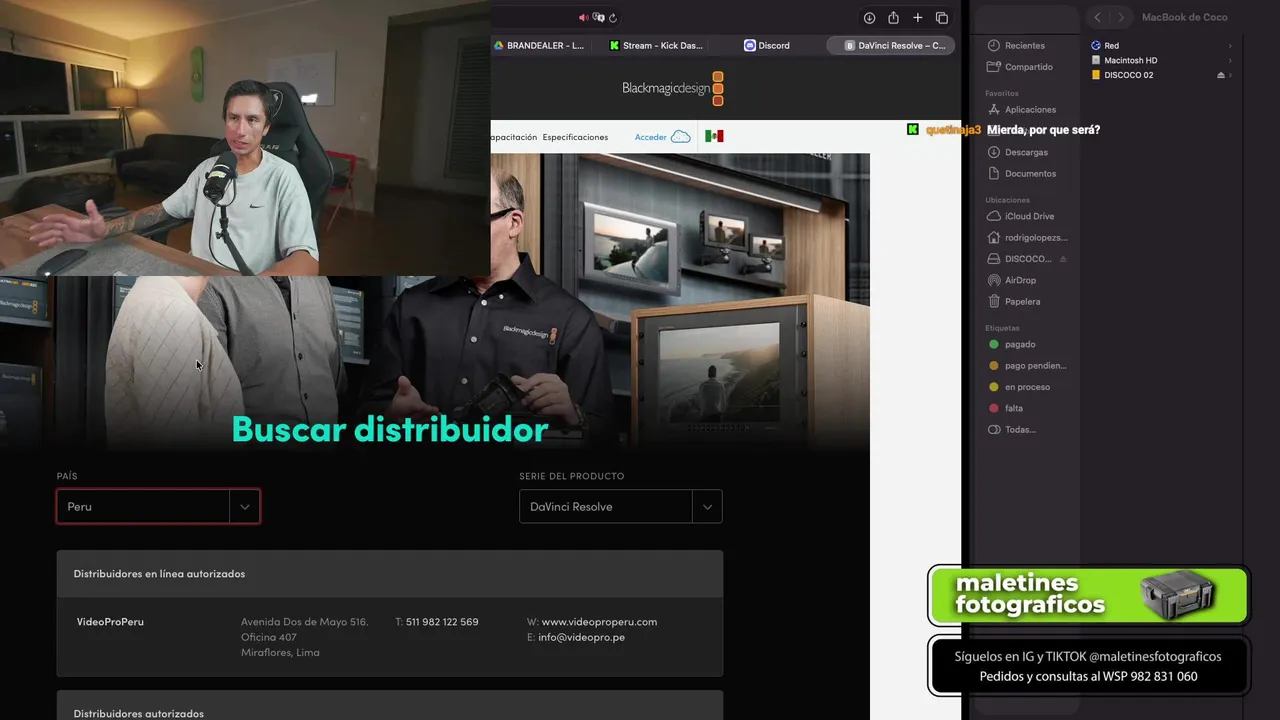Open rodrigolopez home folder in Finder
The height and width of the screenshot is (720, 1280).
tap(1028, 238)
